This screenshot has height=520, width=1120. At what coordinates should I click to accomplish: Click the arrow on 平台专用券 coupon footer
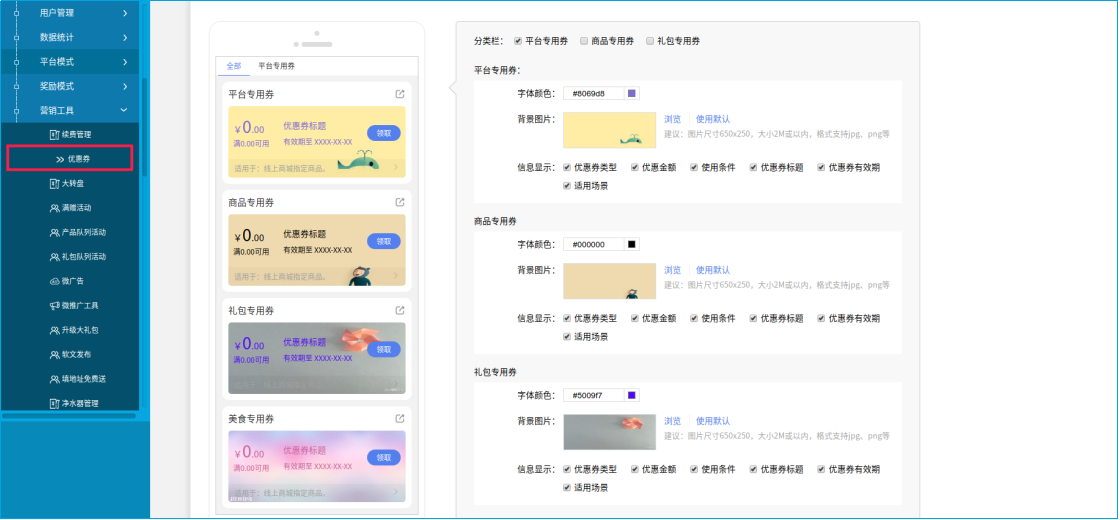click(x=397, y=169)
